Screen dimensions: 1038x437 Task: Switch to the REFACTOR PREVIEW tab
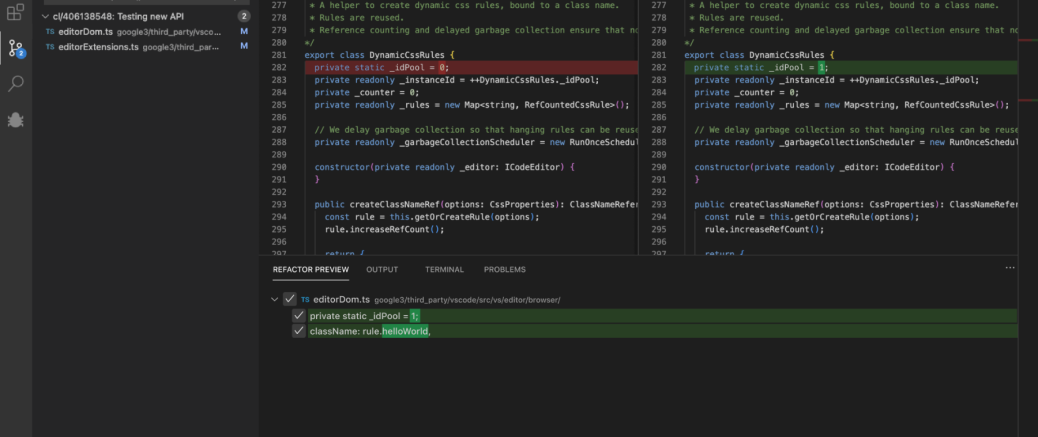(310, 269)
